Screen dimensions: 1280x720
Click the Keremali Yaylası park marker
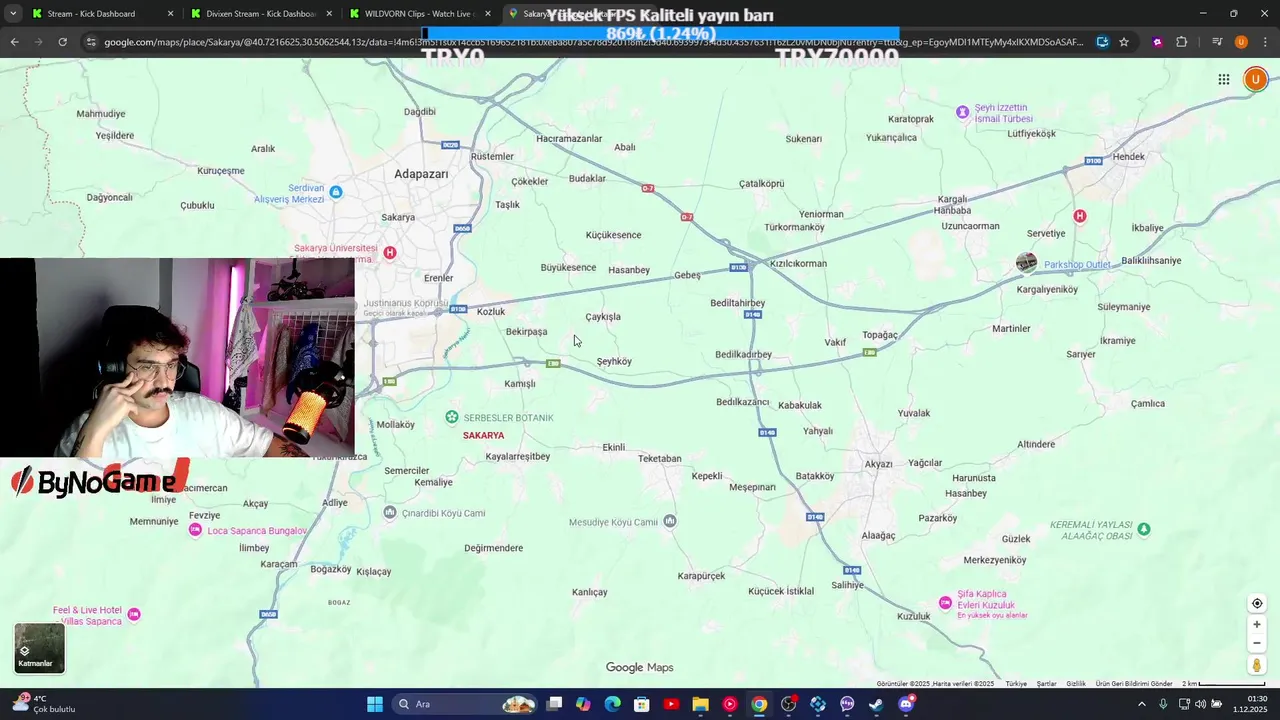[1144, 529]
